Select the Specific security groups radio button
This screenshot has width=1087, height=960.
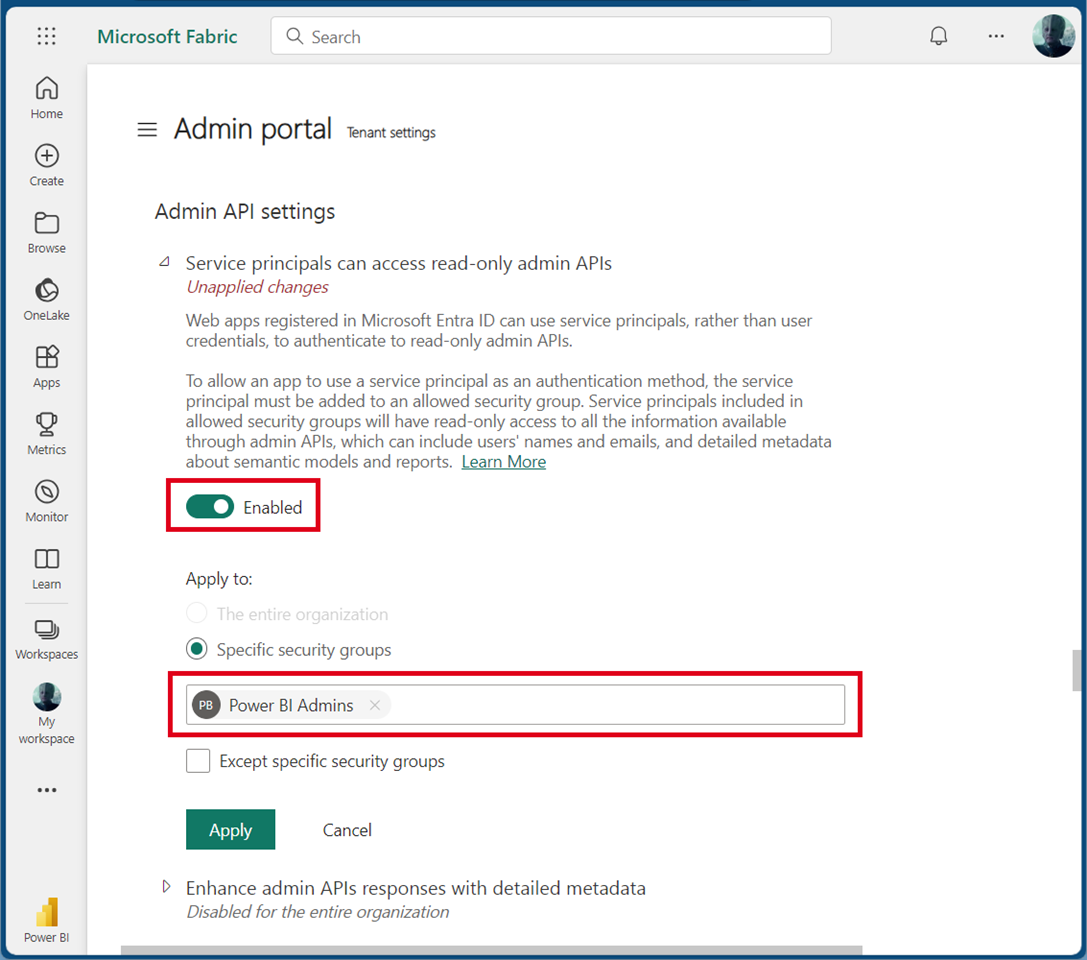coord(197,650)
